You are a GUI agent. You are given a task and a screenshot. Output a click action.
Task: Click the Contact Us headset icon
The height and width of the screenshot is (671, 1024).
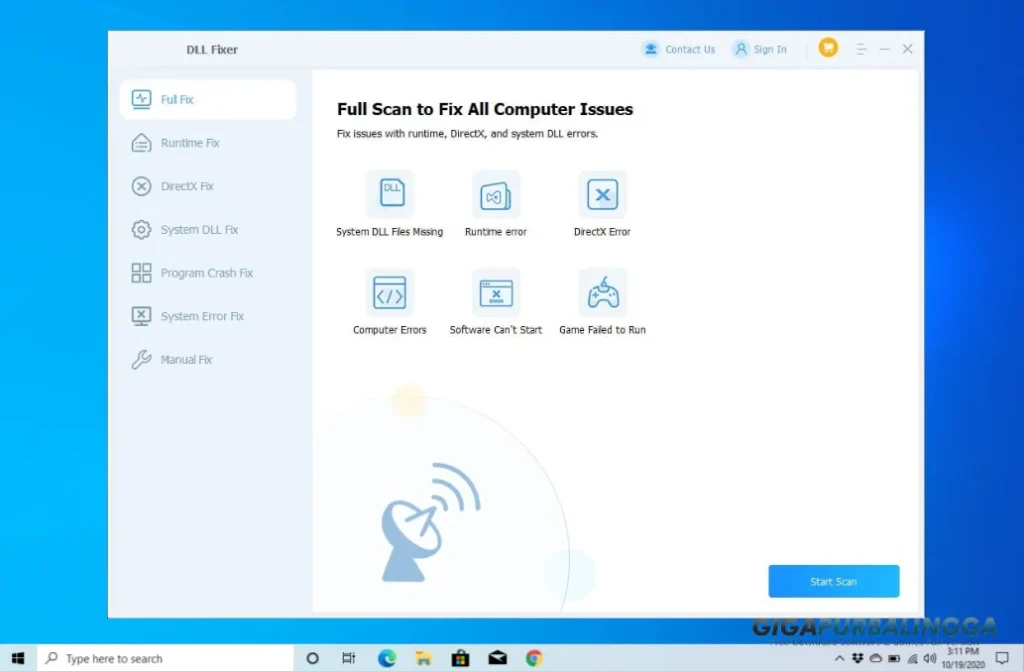click(x=652, y=48)
